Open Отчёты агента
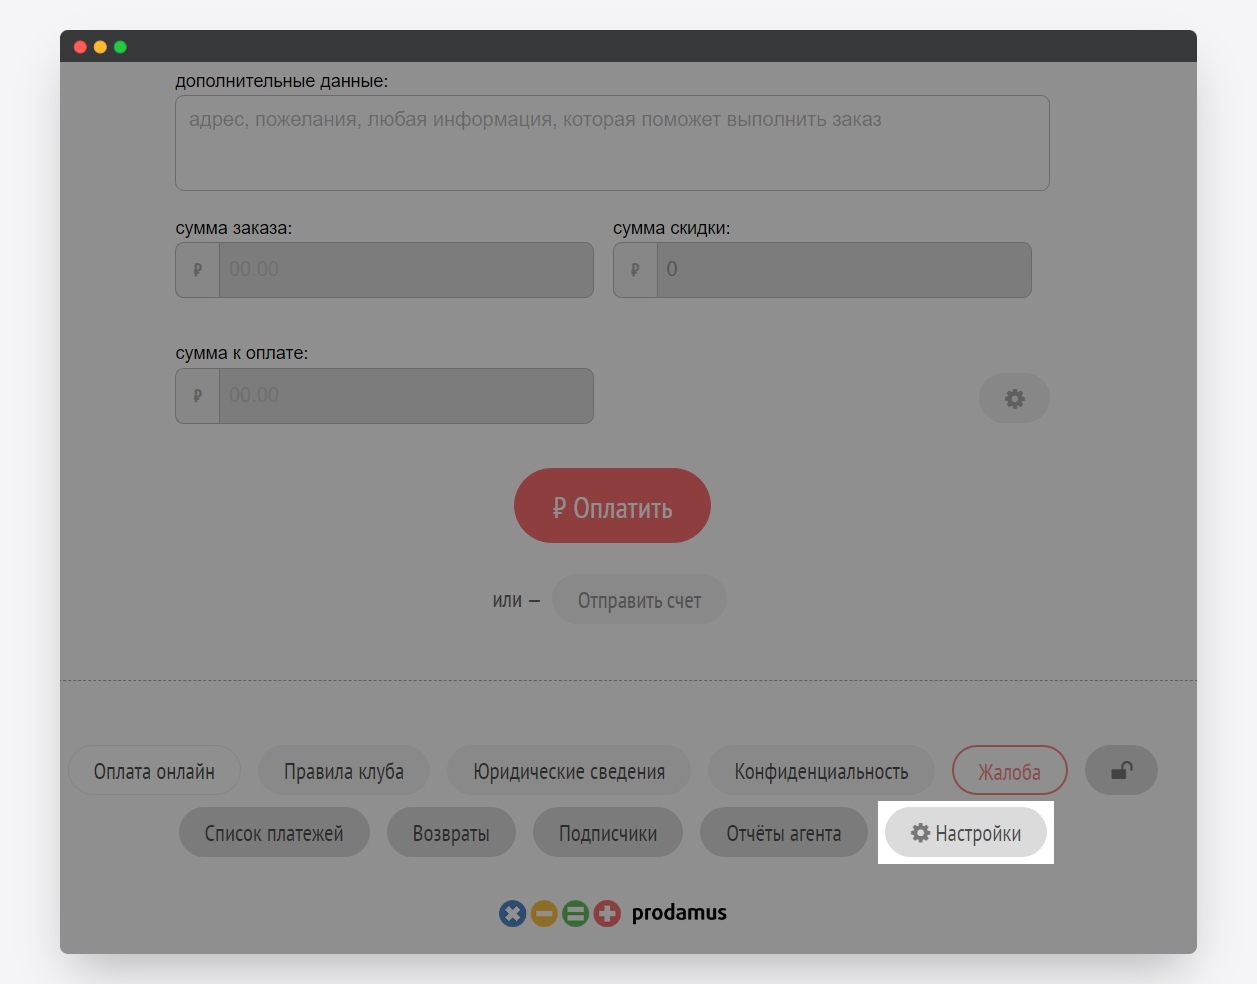Screen dimensions: 1257x984 [783, 833]
